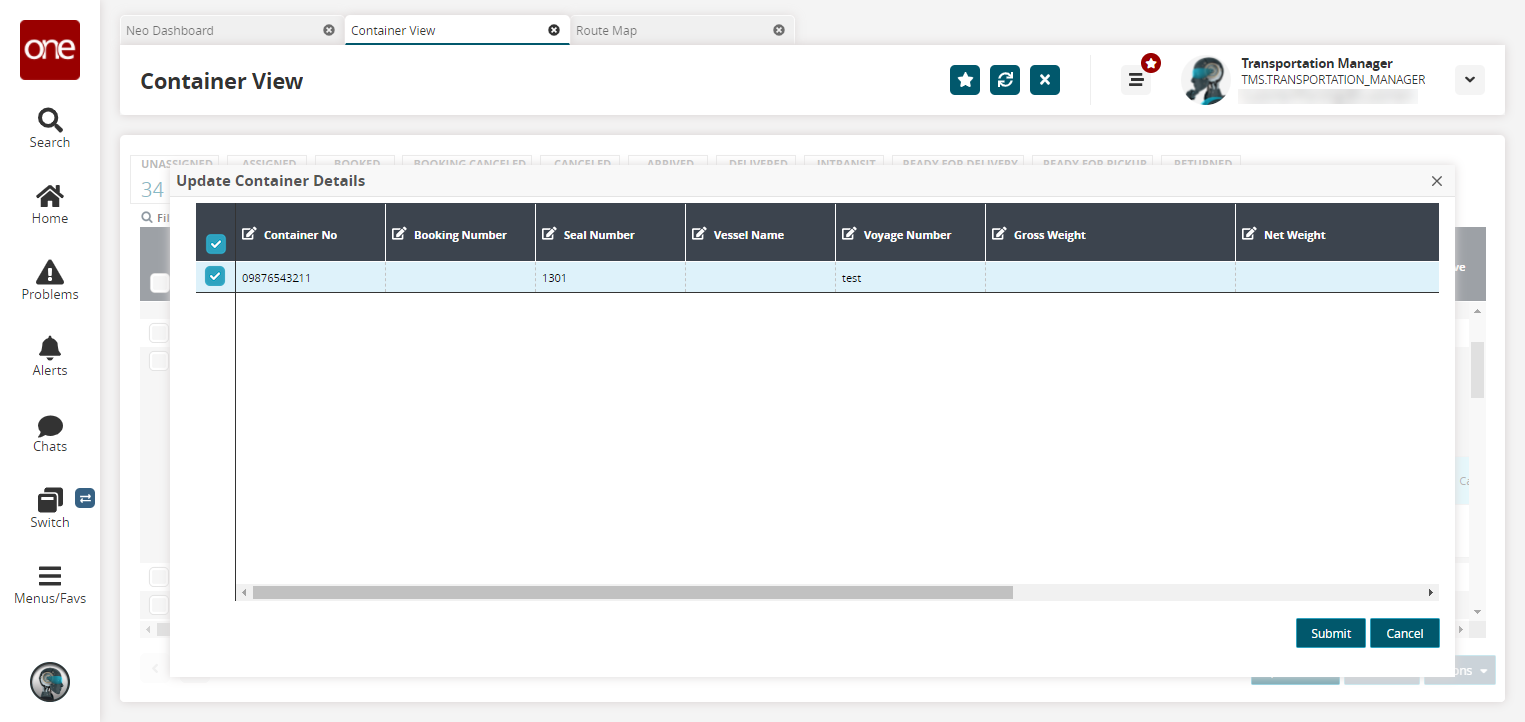Viewport: 1525px width, 722px height.
Task: Click the empty Vessel Name cell for 09876543211
Action: click(761, 278)
